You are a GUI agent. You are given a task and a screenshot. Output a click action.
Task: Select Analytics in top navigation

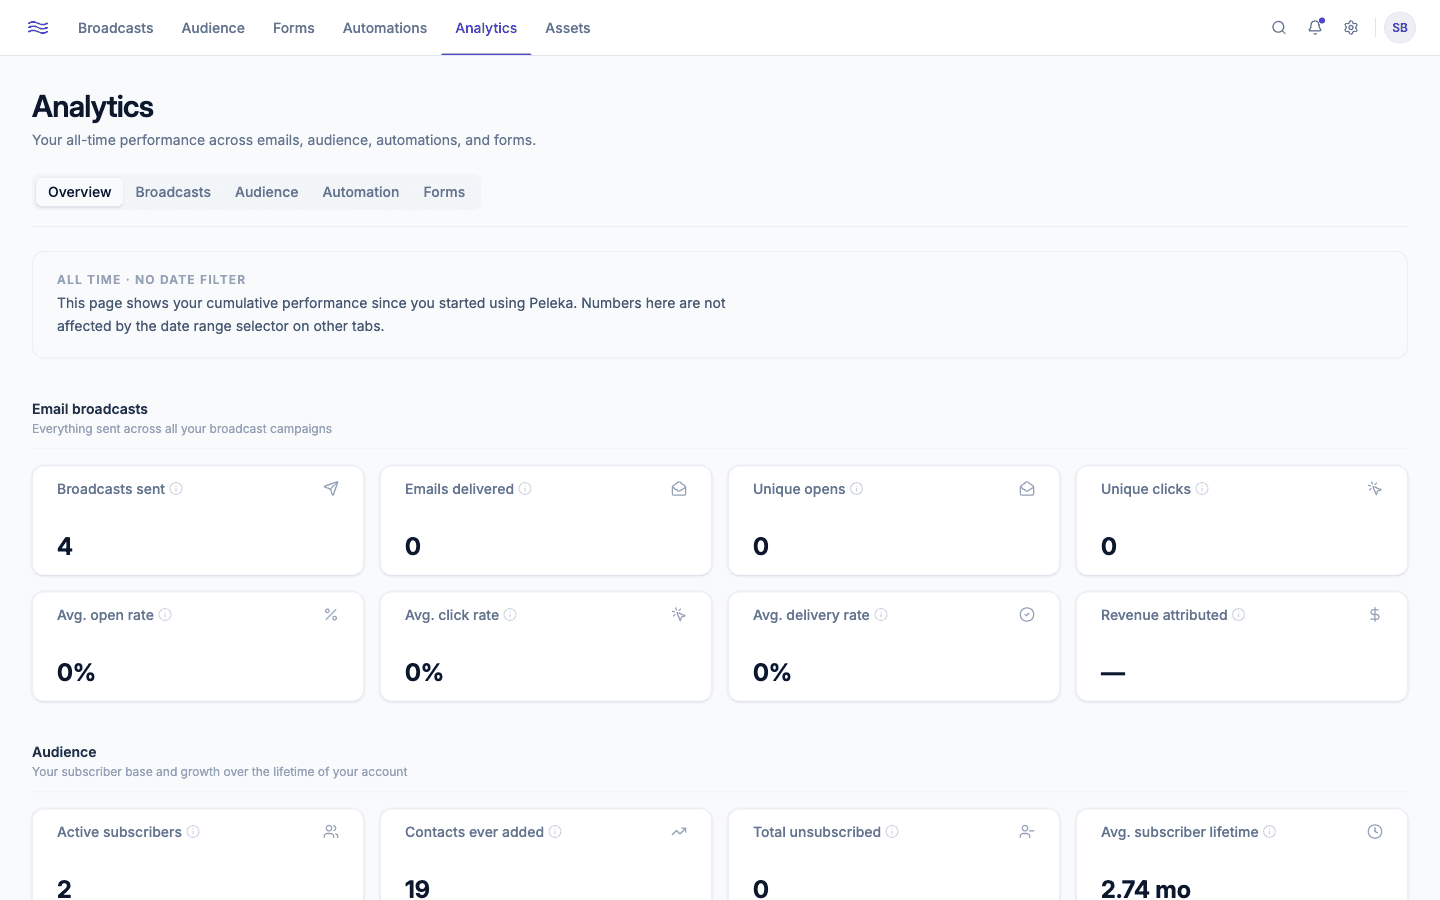pos(486,28)
